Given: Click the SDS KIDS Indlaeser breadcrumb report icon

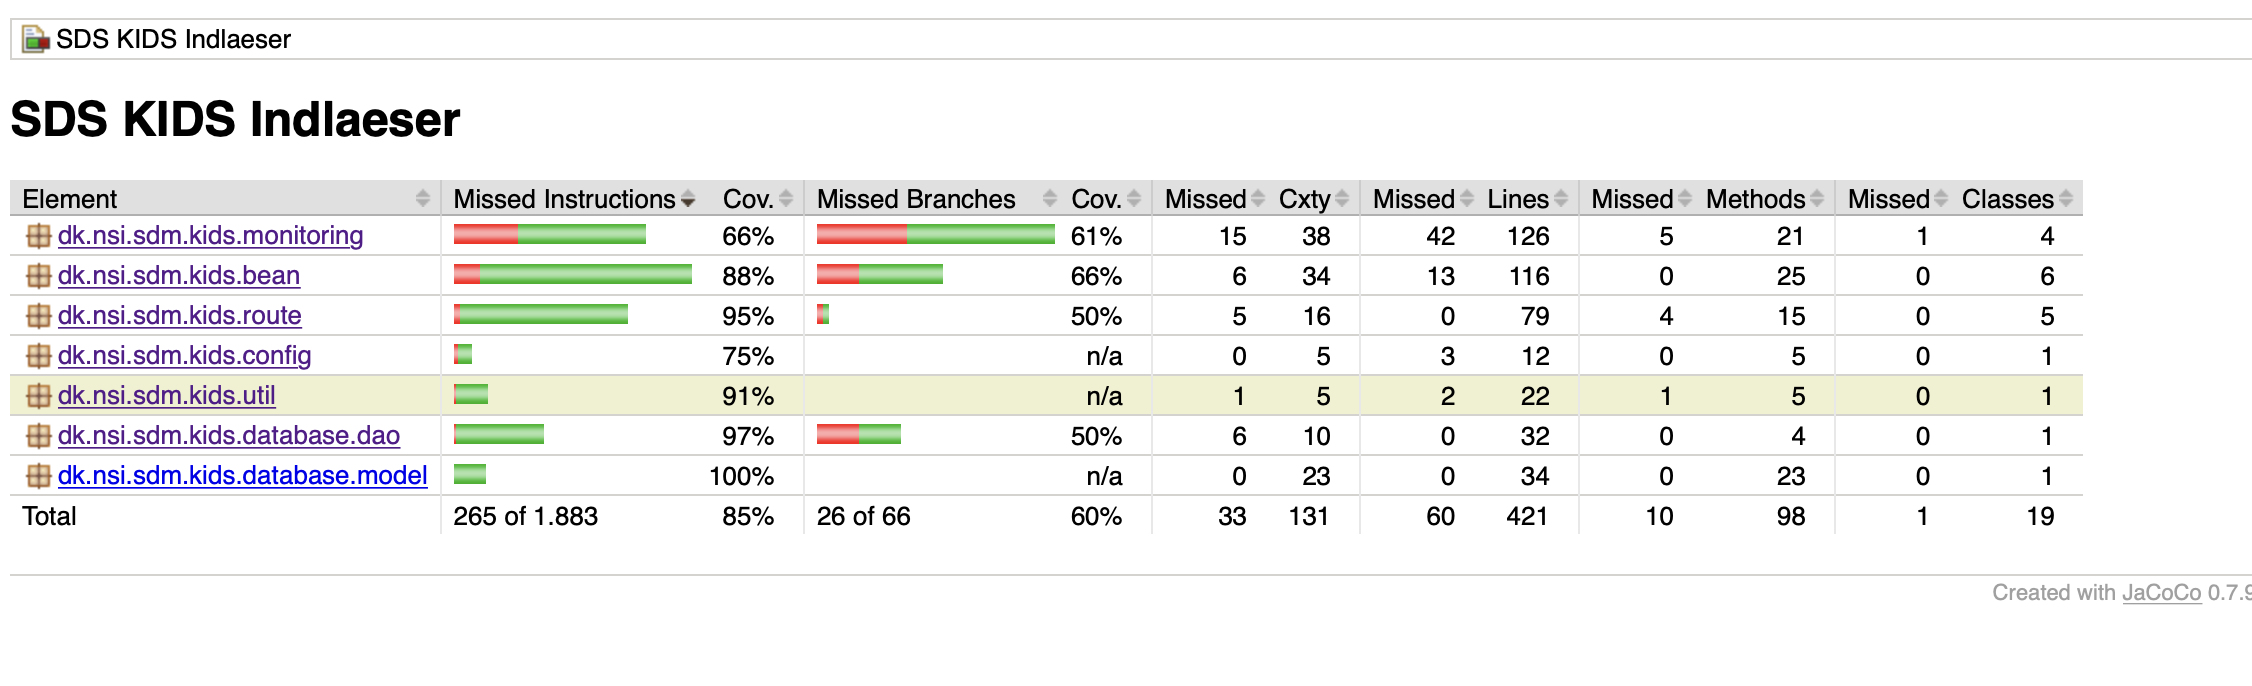Looking at the screenshot, I should (x=36, y=40).
